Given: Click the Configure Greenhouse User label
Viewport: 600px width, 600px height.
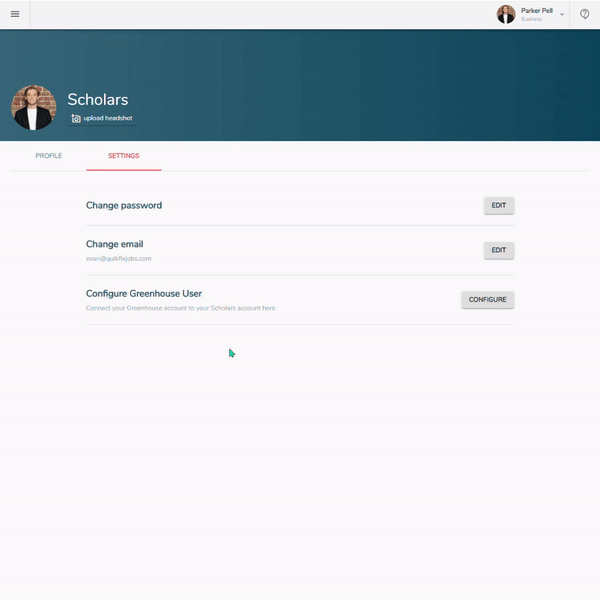Looking at the screenshot, I should pos(143,293).
